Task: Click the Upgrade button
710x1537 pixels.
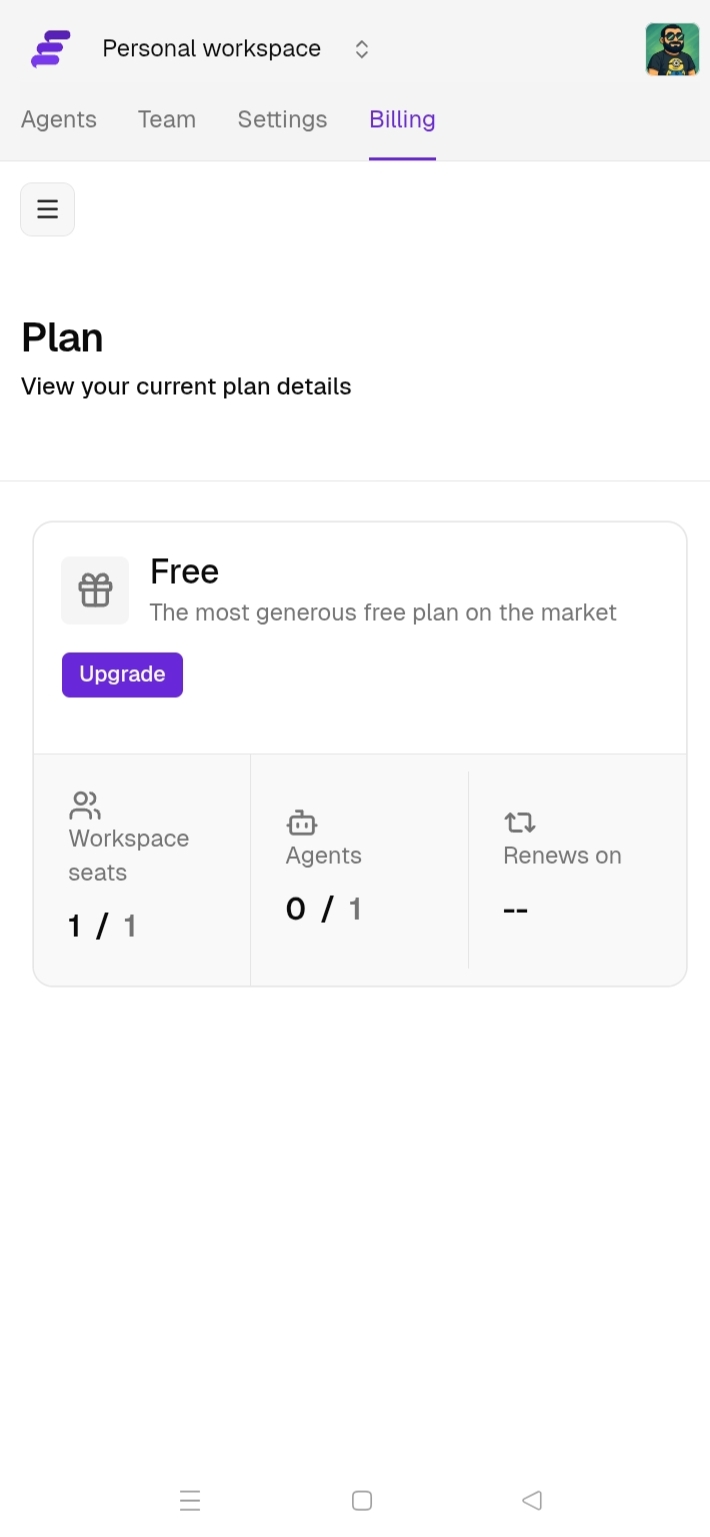Action: (122, 674)
